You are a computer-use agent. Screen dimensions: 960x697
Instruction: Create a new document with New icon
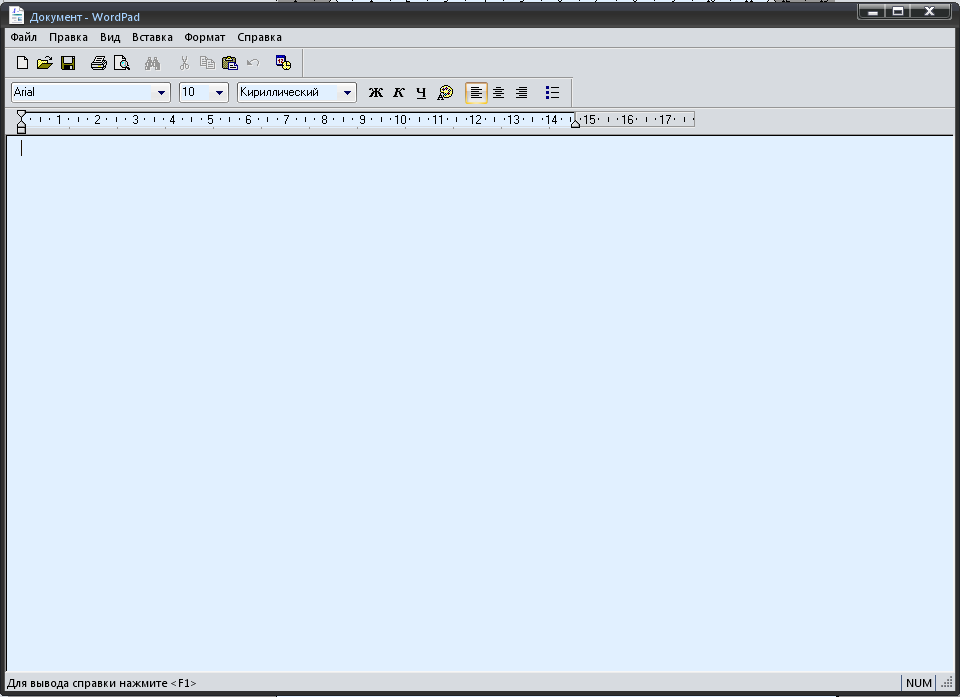coord(22,62)
